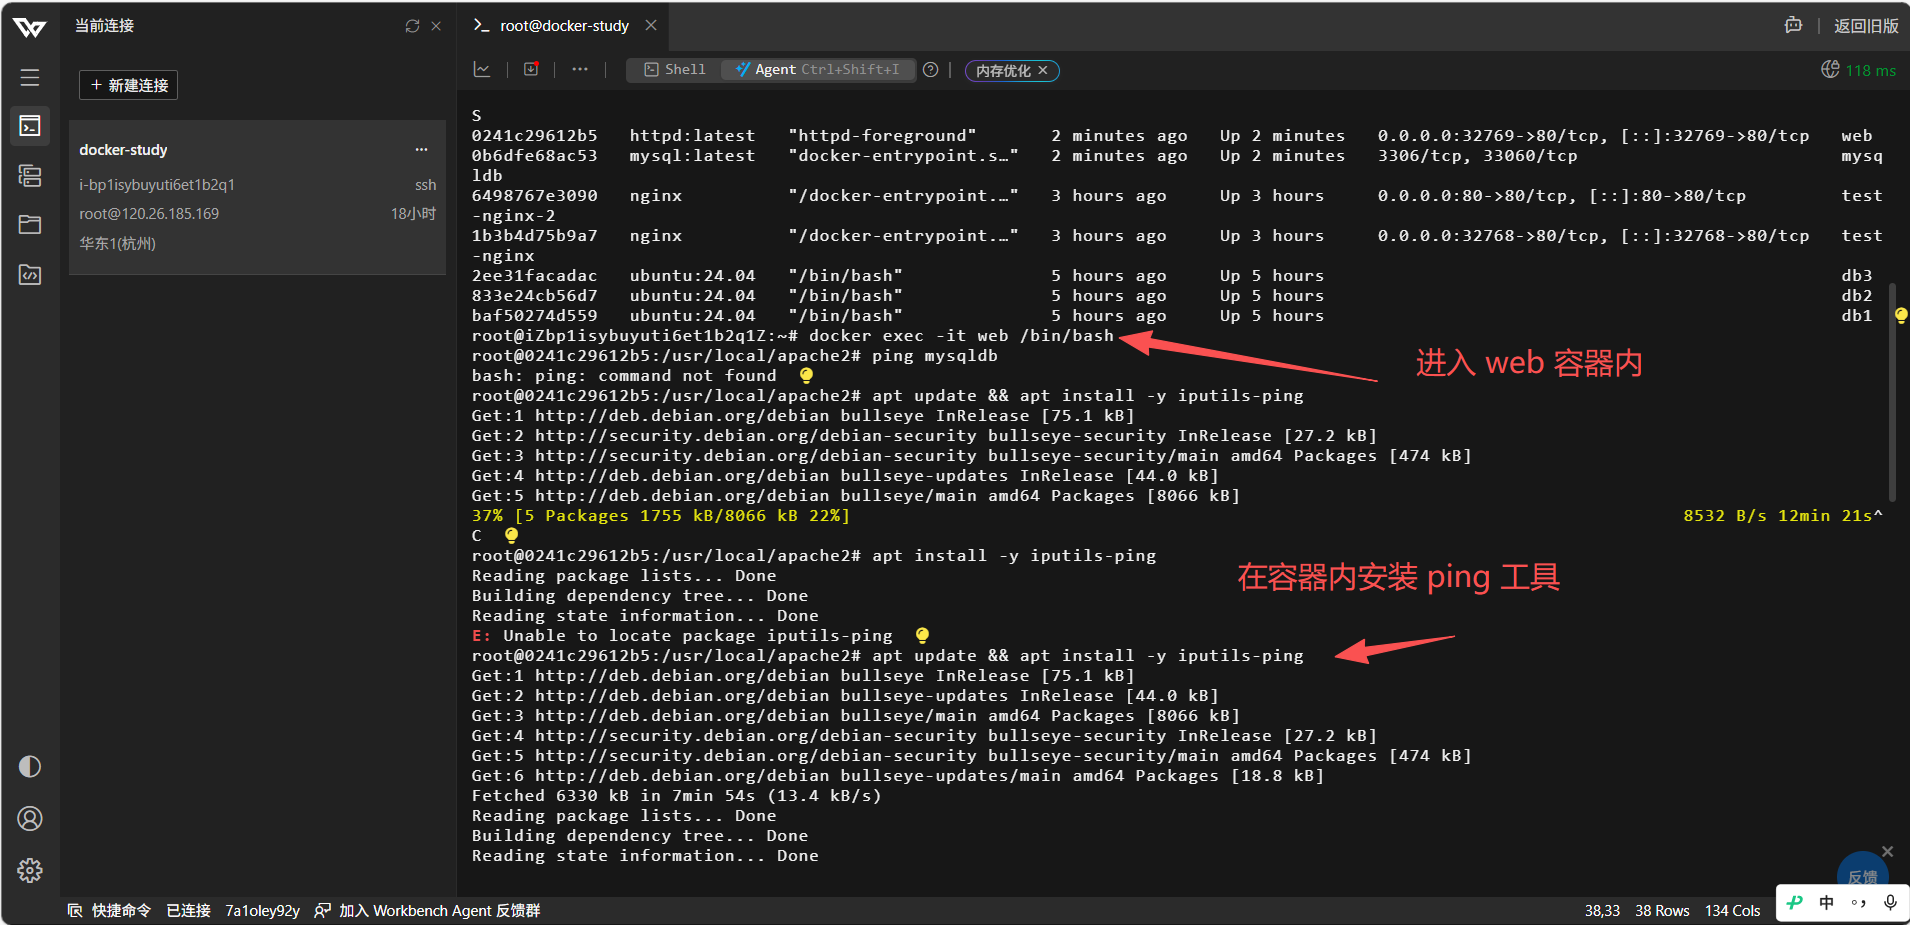Screen dimensions: 1910x925
Task: Toggle dark/light theme icon
Action: point(30,766)
